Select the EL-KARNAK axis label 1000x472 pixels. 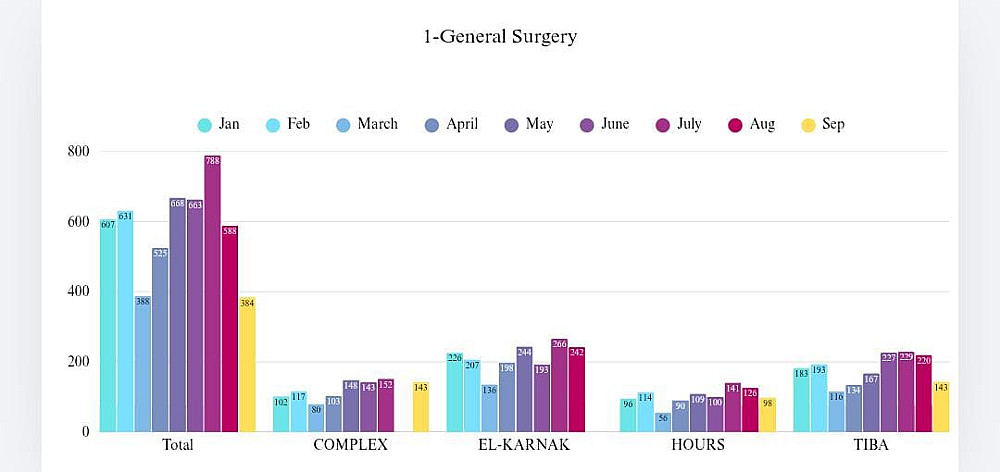click(524, 445)
